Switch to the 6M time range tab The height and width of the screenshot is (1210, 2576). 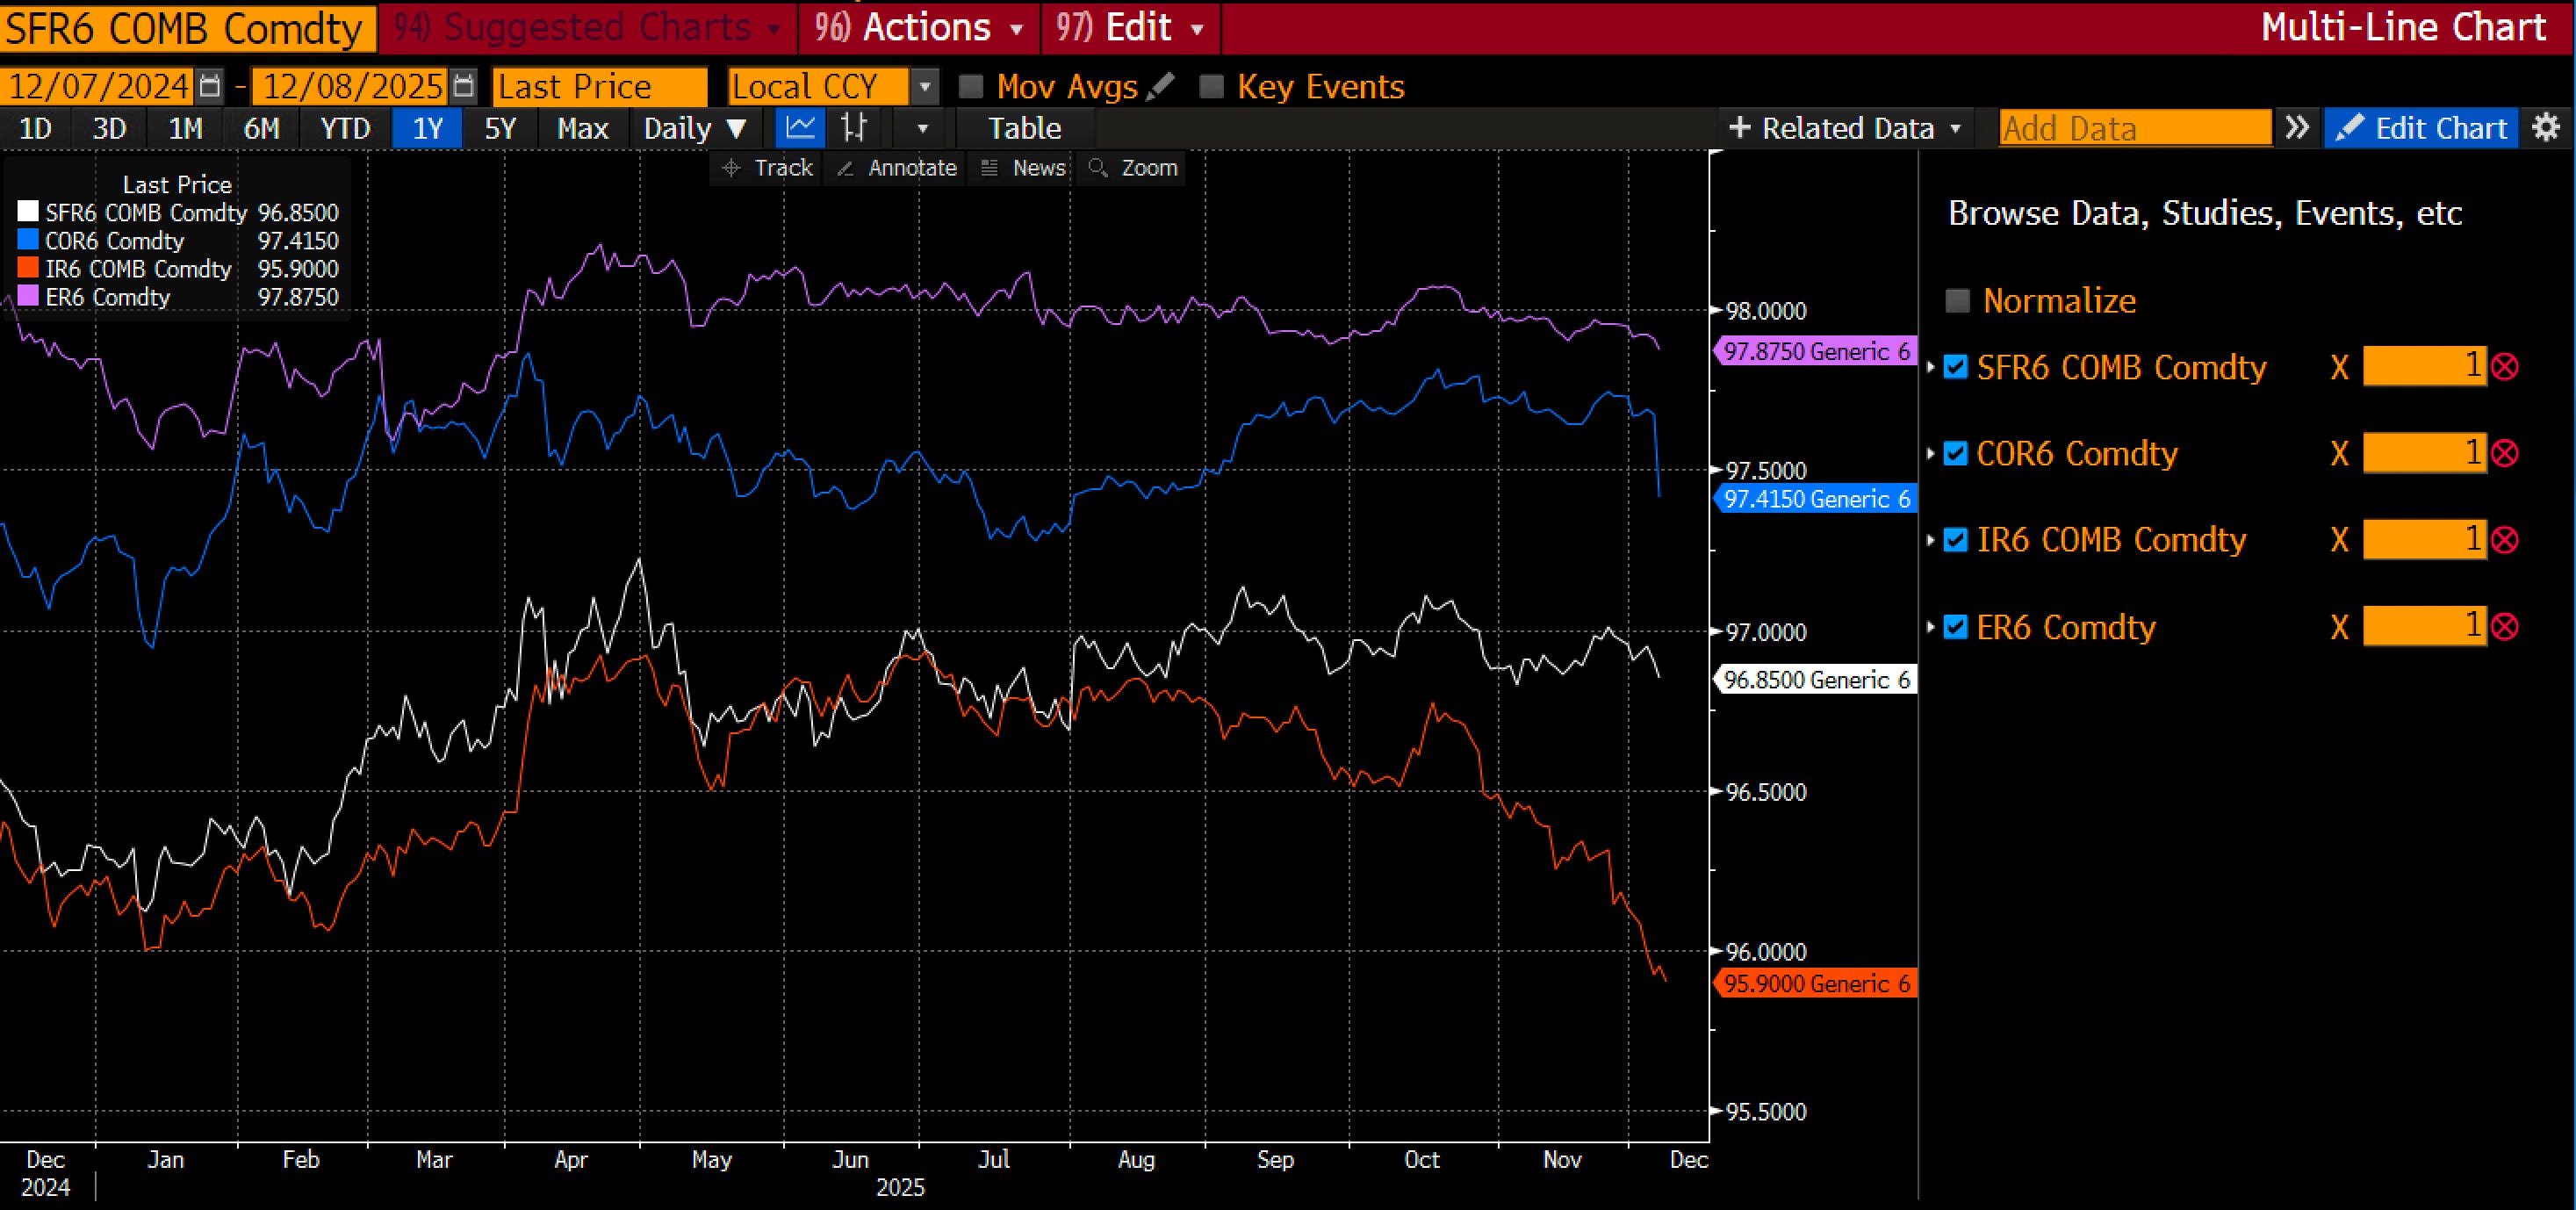click(x=261, y=128)
